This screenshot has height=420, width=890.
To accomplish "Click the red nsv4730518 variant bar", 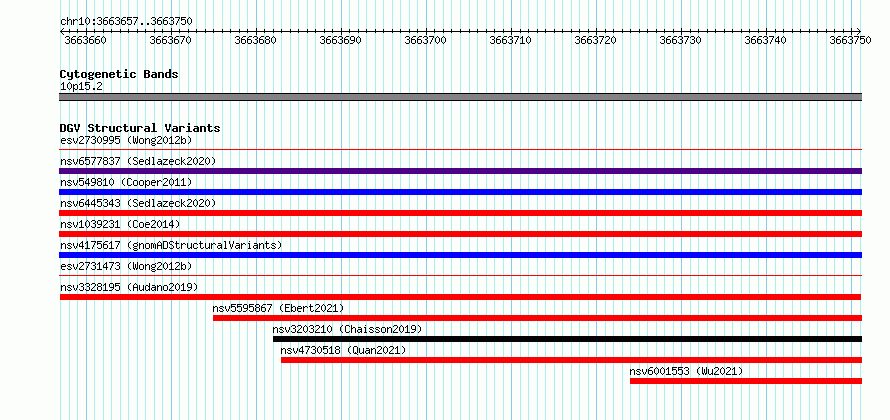I will tap(571, 360).
